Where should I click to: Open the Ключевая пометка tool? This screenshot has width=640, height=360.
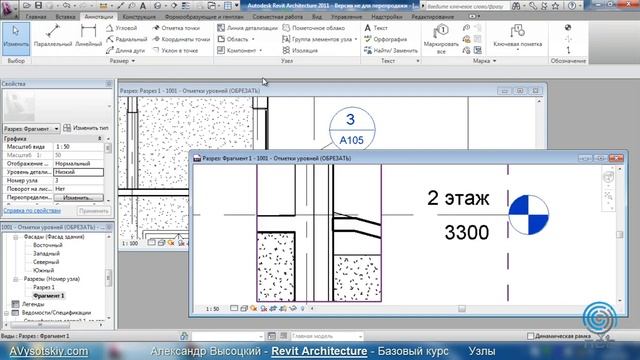(x=518, y=37)
